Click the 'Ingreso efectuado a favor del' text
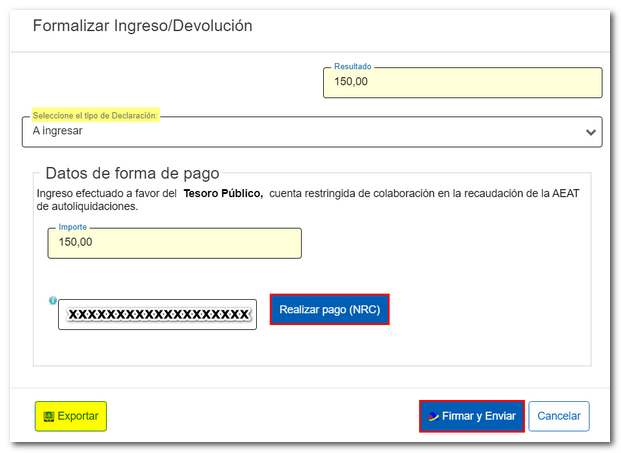 point(106,194)
